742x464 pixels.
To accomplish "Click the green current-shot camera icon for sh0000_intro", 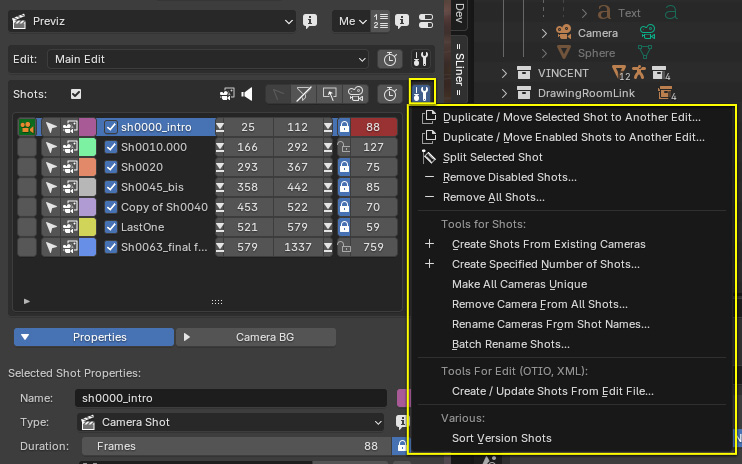I will 27,127.
